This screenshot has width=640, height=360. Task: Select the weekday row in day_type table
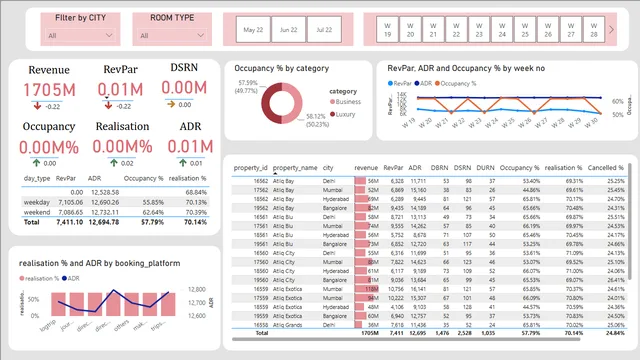click(x=115, y=202)
